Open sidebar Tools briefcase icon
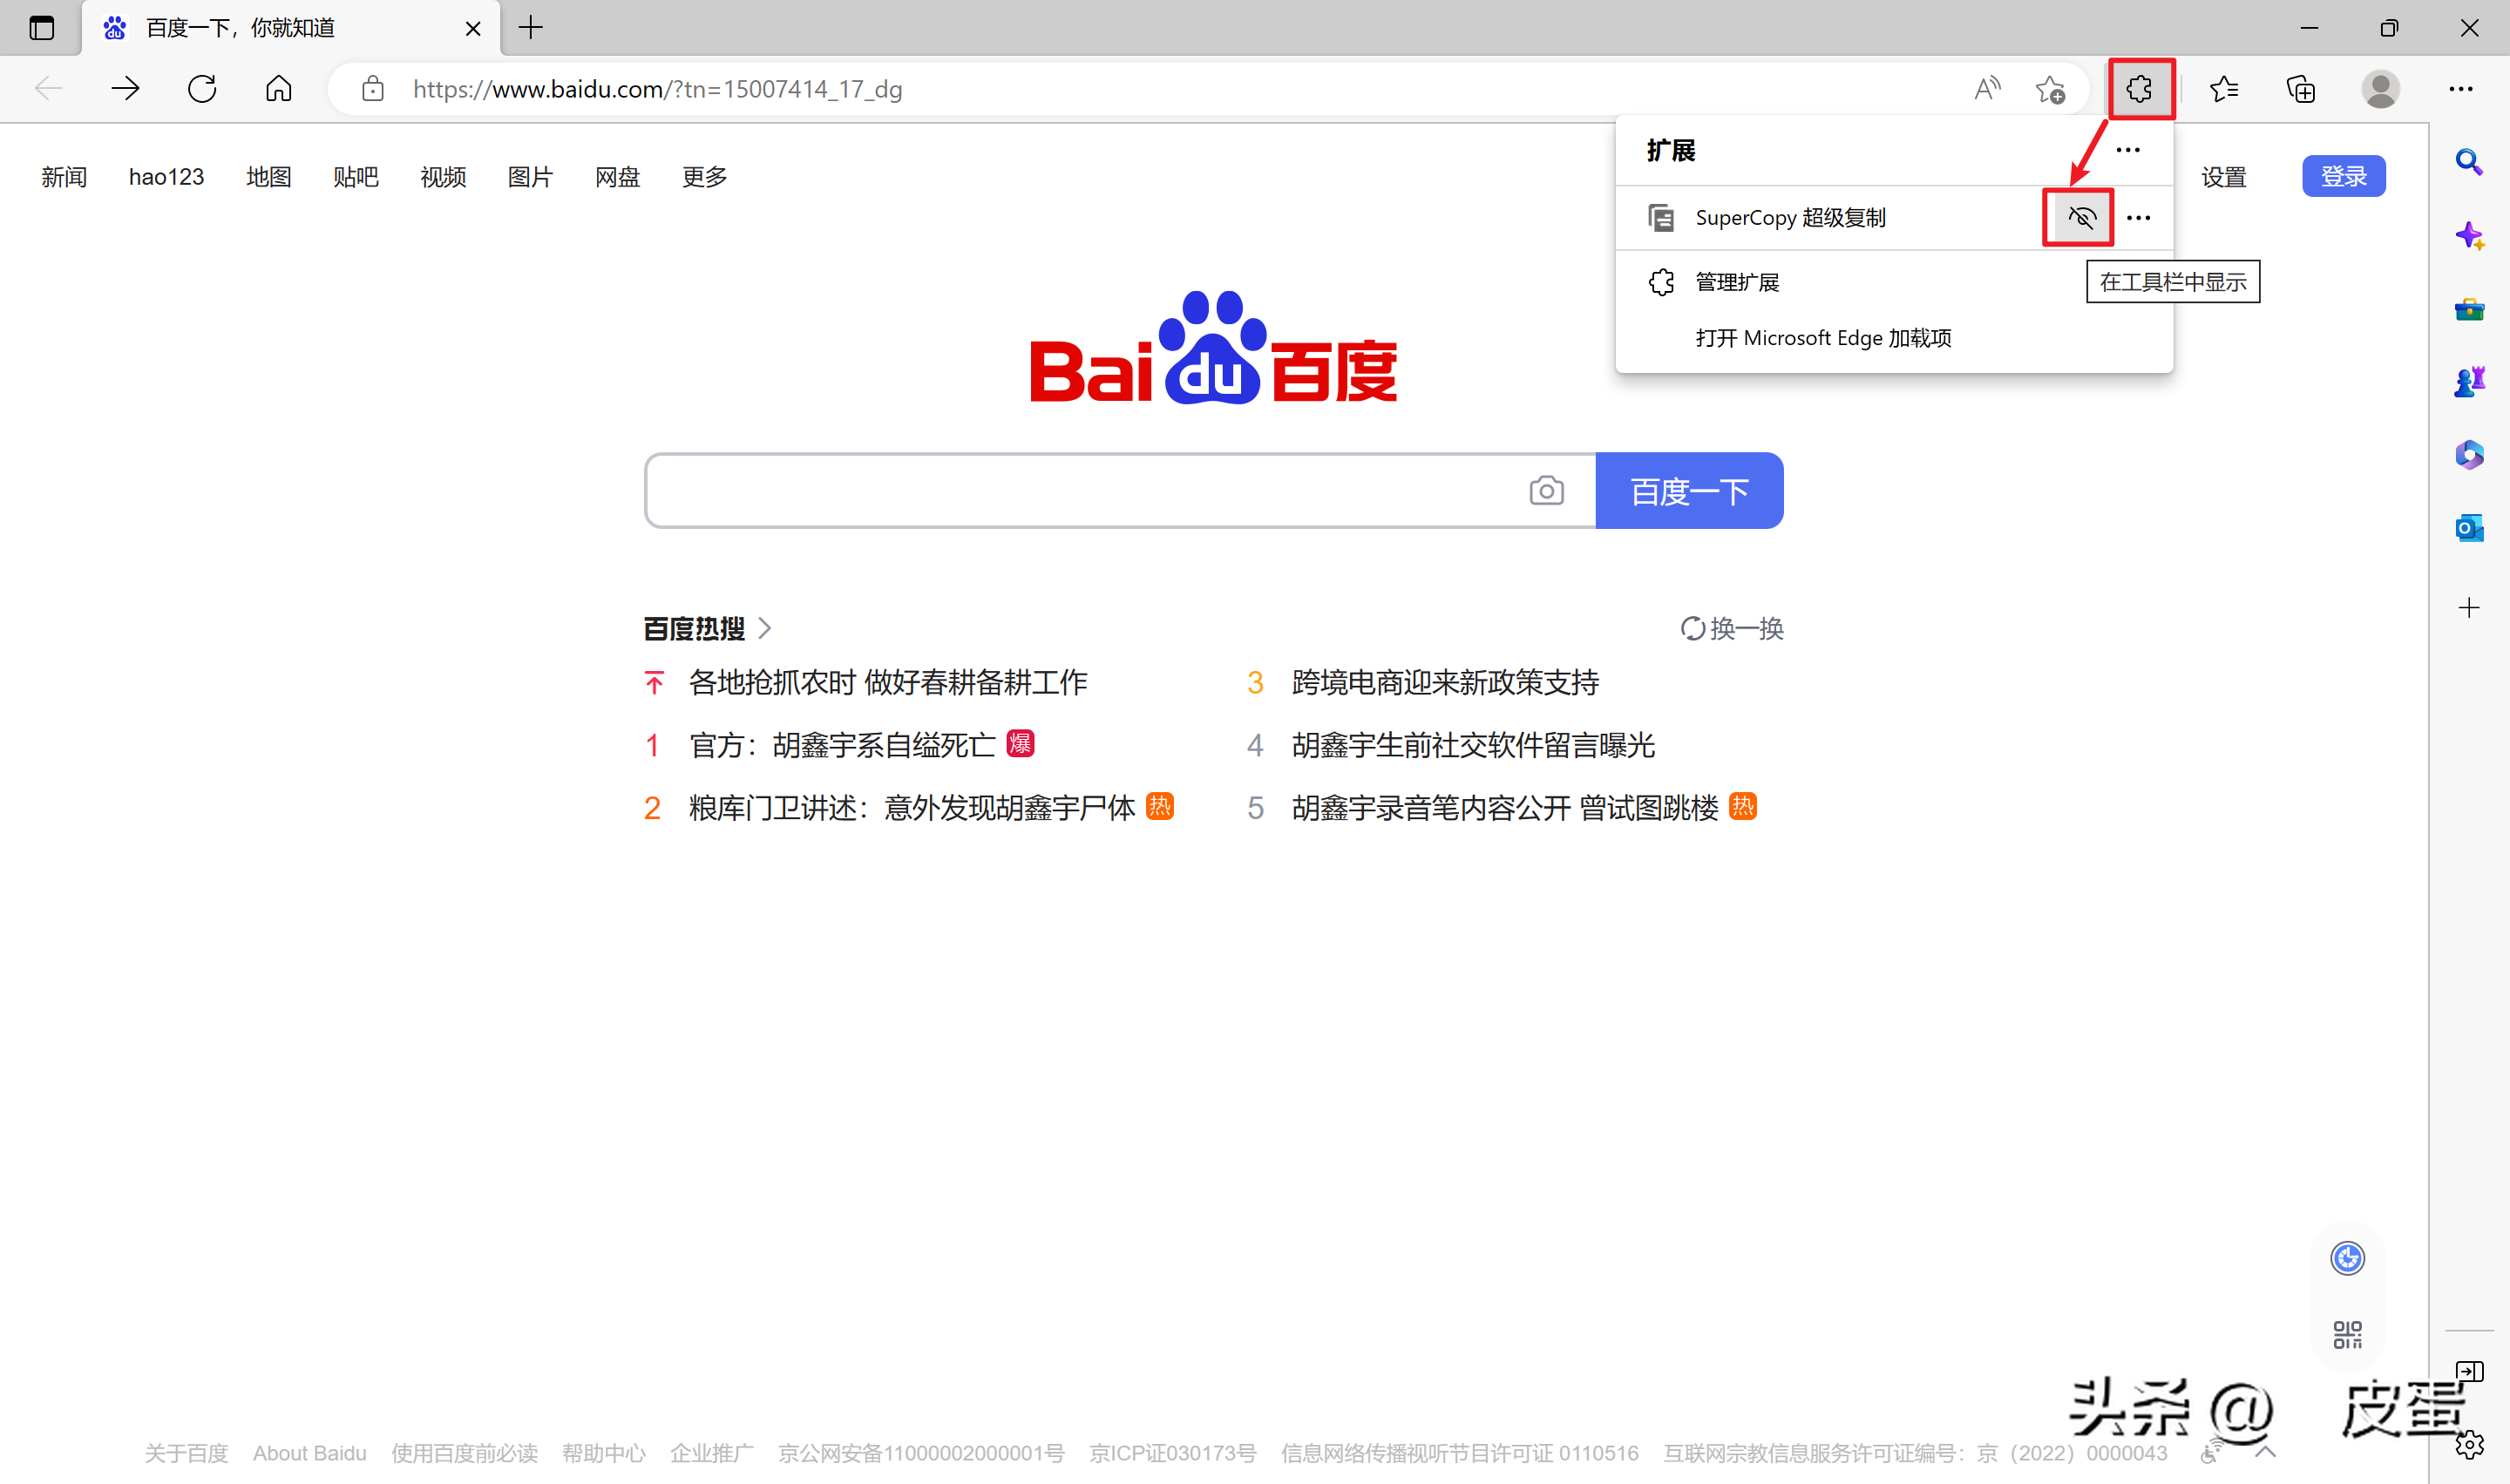The width and height of the screenshot is (2510, 1484). tap(2469, 308)
